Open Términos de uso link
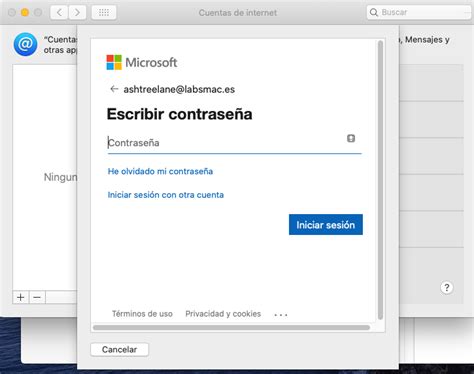Screen dimensions: 474x374 (142, 314)
